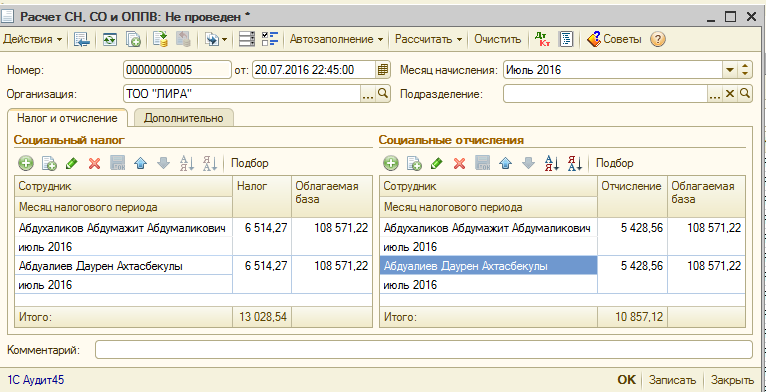Click the checklist selection settings icon
This screenshot has width=766, height=392.
click(x=270, y=40)
